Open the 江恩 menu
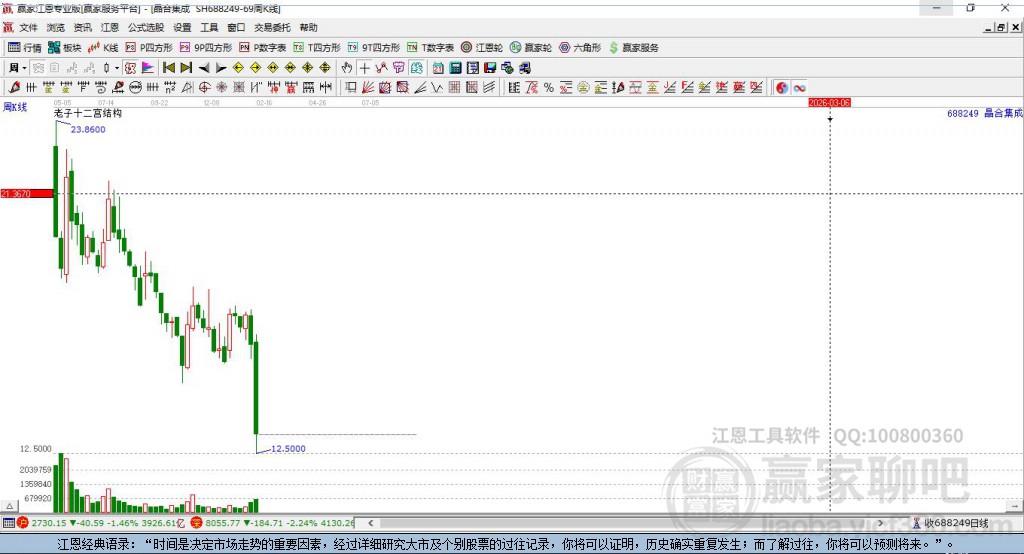The width and height of the screenshot is (1024, 554). 110,27
